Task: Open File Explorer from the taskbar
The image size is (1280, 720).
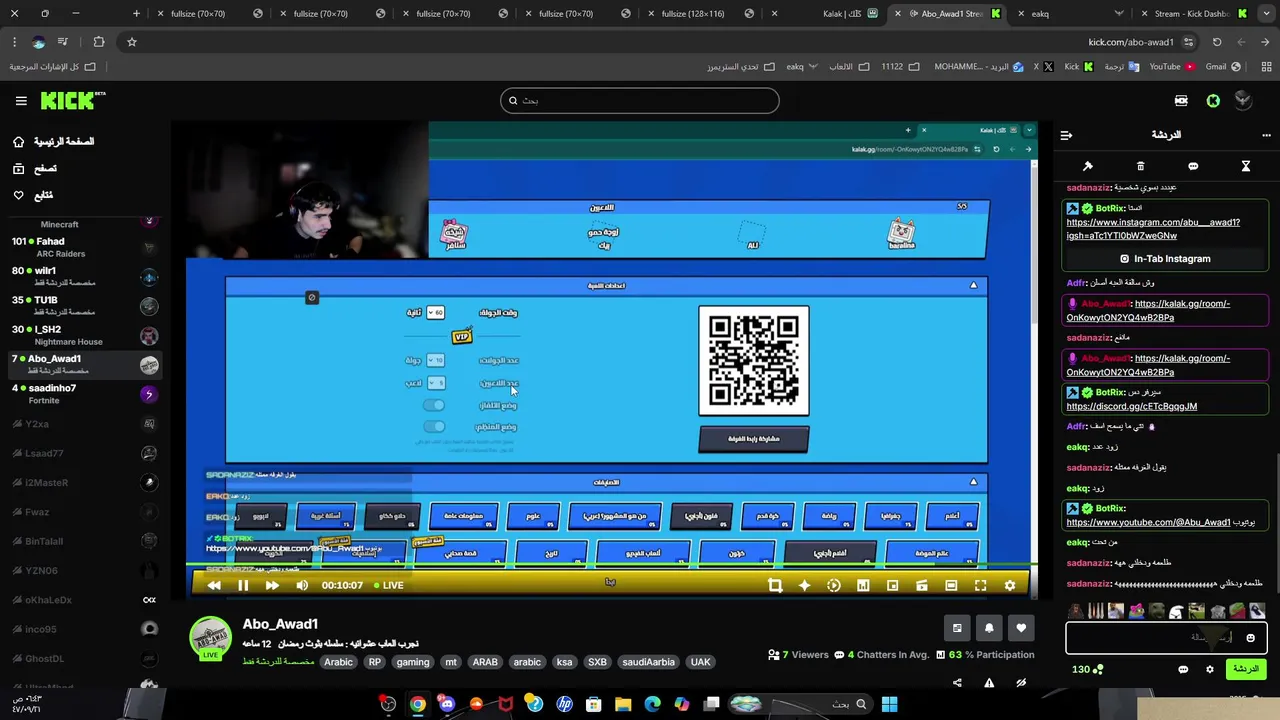Action: click(623, 704)
